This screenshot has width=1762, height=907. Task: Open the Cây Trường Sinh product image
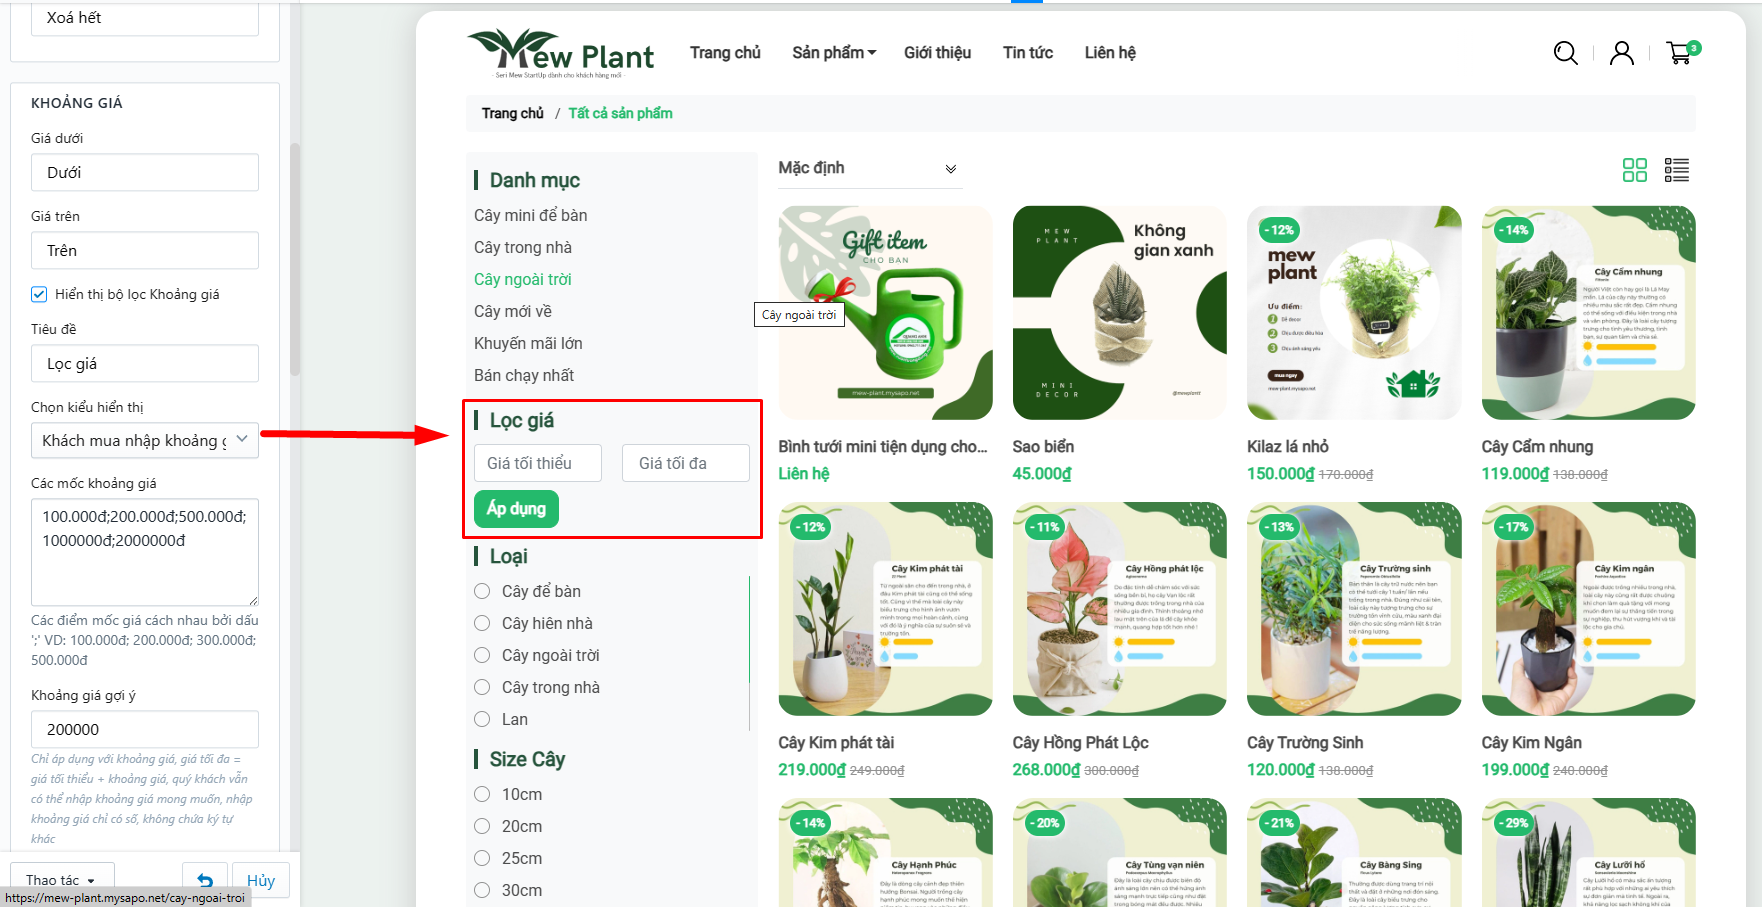(x=1354, y=609)
